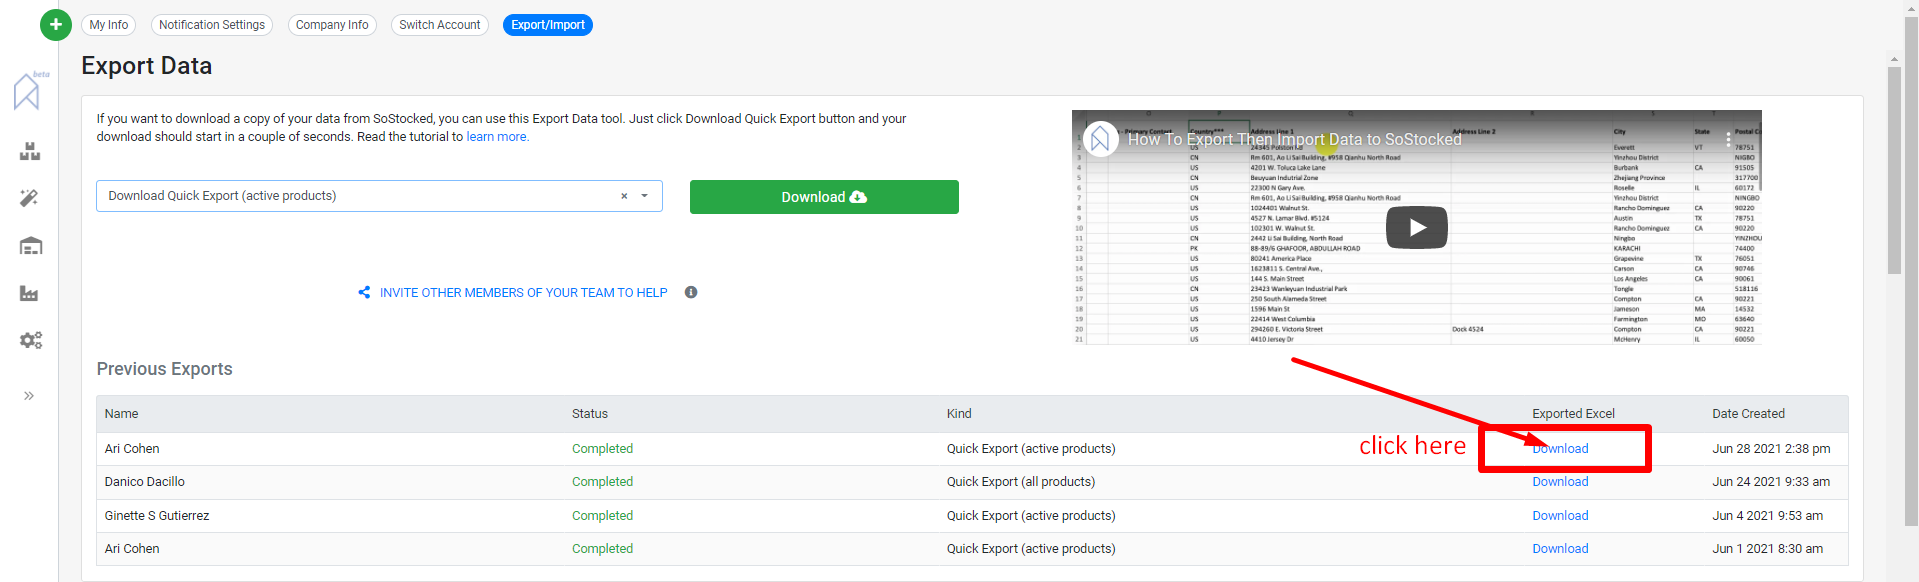
Task: Click Invite other members of your team link
Action: click(x=523, y=293)
